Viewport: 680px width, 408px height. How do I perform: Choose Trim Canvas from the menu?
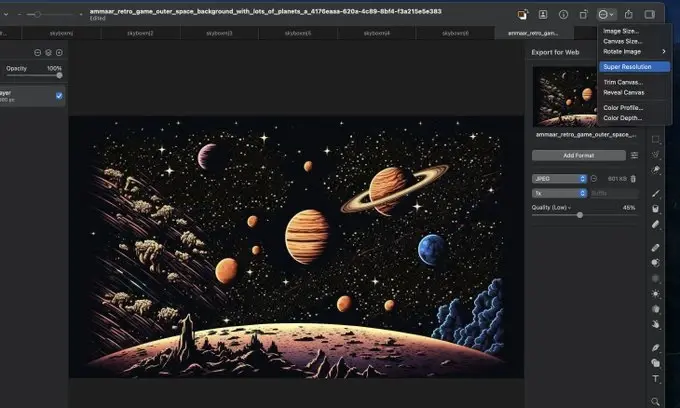(x=623, y=82)
